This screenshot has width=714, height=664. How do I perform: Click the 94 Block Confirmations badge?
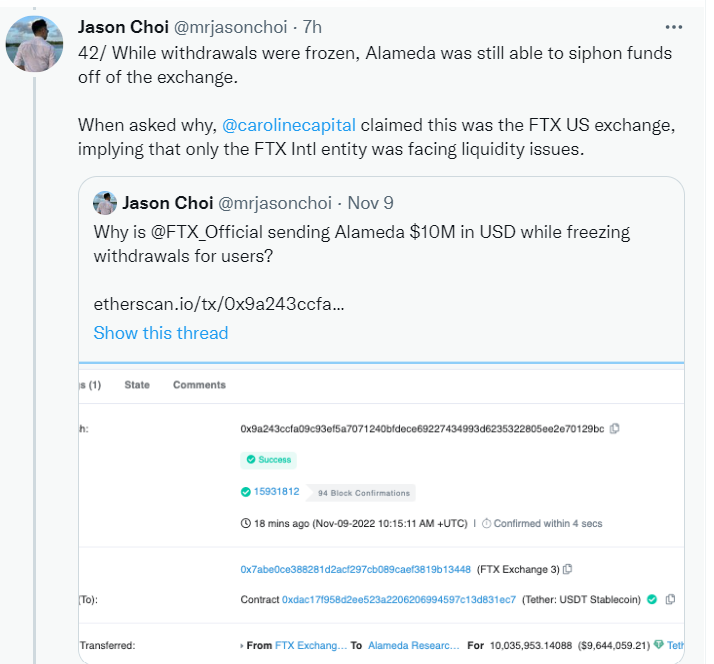pos(363,493)
